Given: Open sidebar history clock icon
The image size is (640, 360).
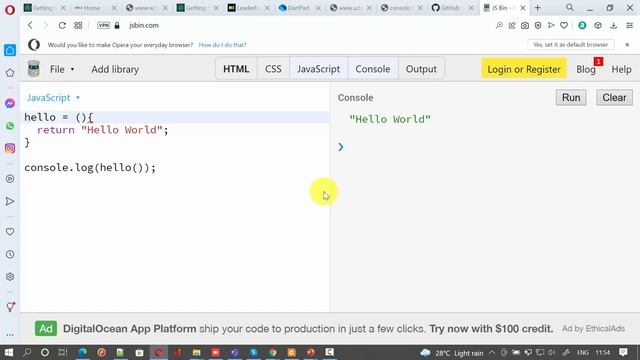Looking at the screenshot, I should point(10,254).
